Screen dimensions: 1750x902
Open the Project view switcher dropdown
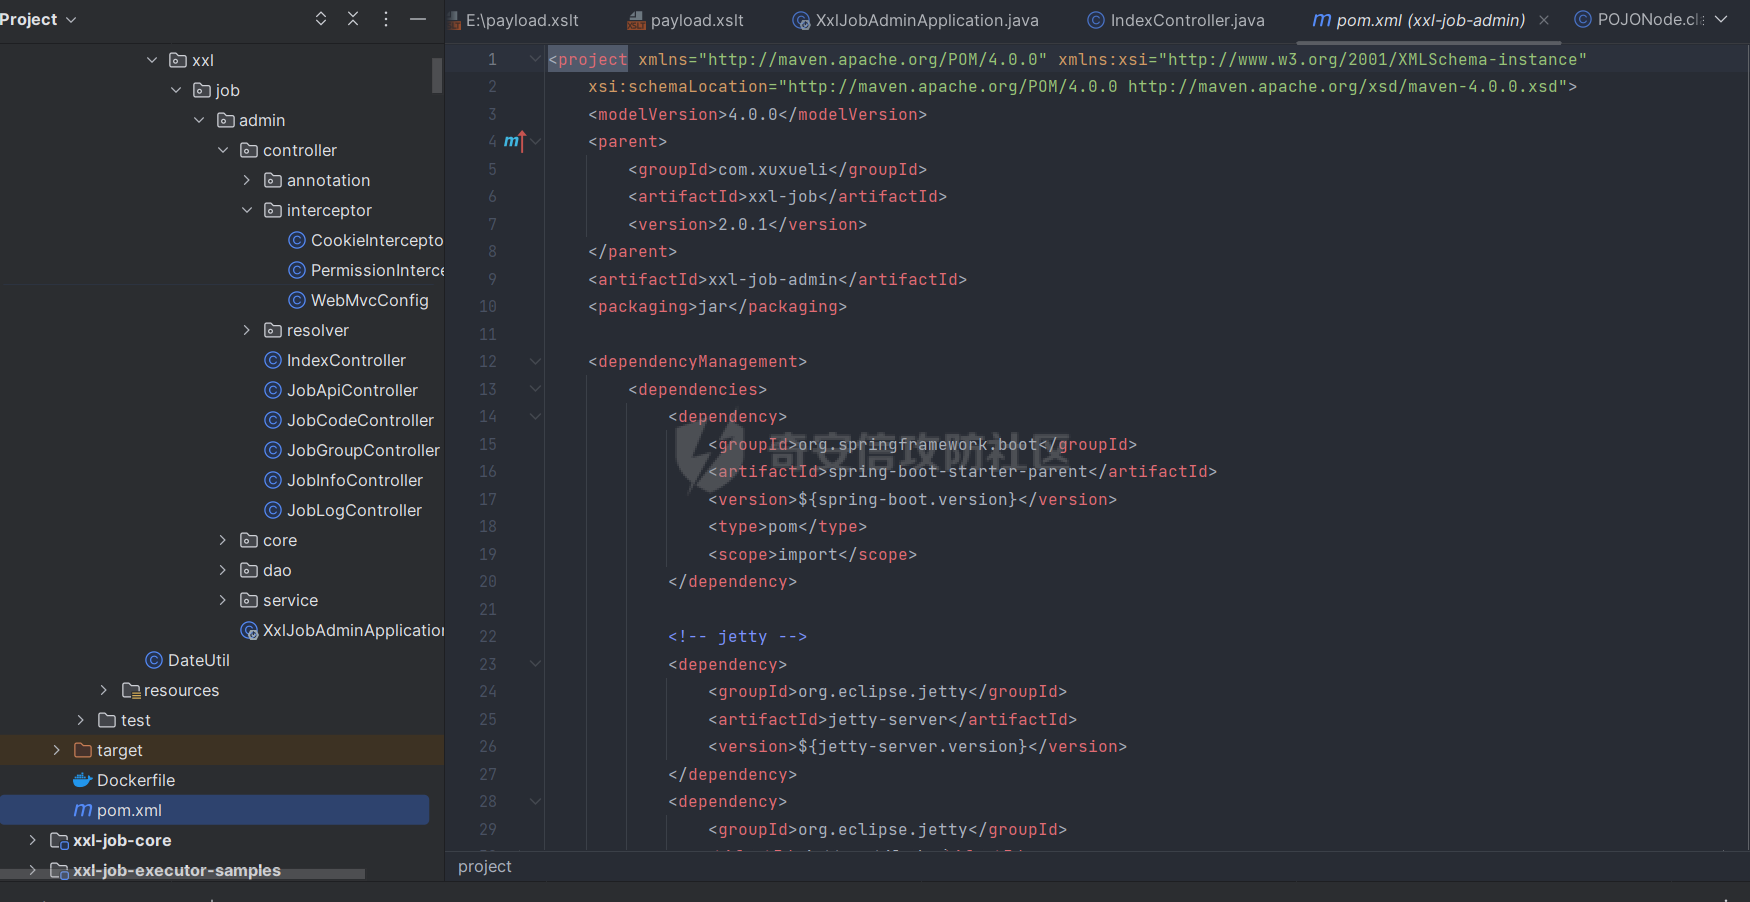[x=70, y=18]
